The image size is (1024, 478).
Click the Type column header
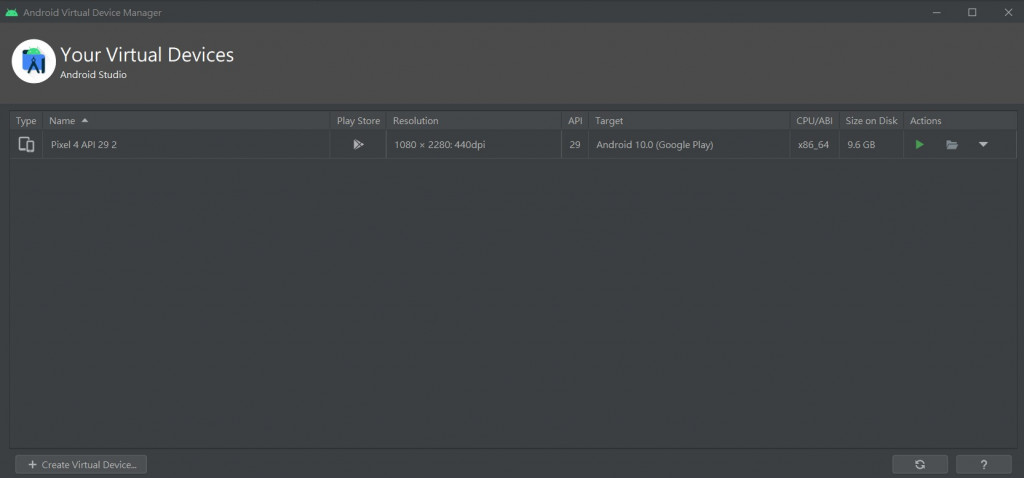[26, 121]
